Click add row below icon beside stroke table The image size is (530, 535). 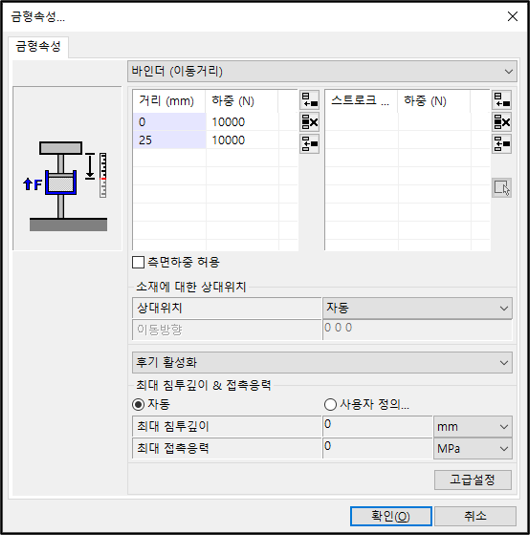(502, 144)
